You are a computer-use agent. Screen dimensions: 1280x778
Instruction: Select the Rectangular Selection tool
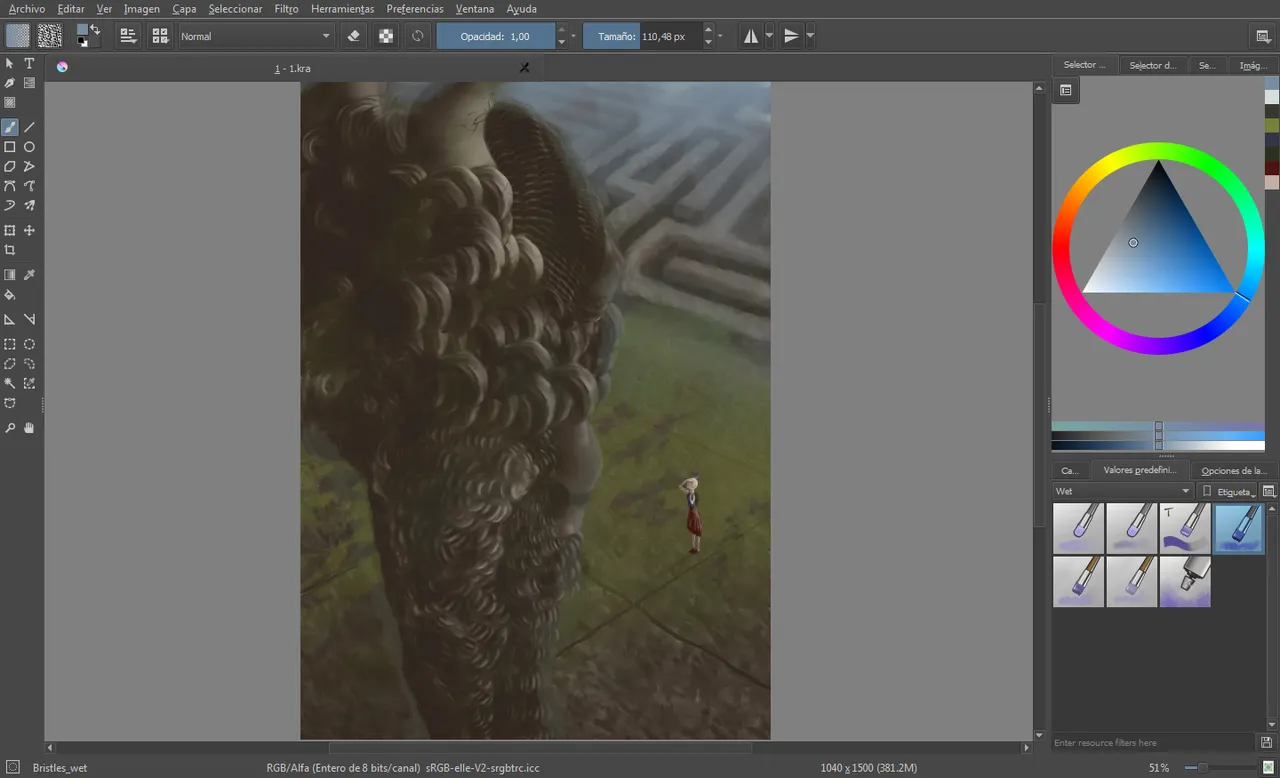(x=10, y=344)
